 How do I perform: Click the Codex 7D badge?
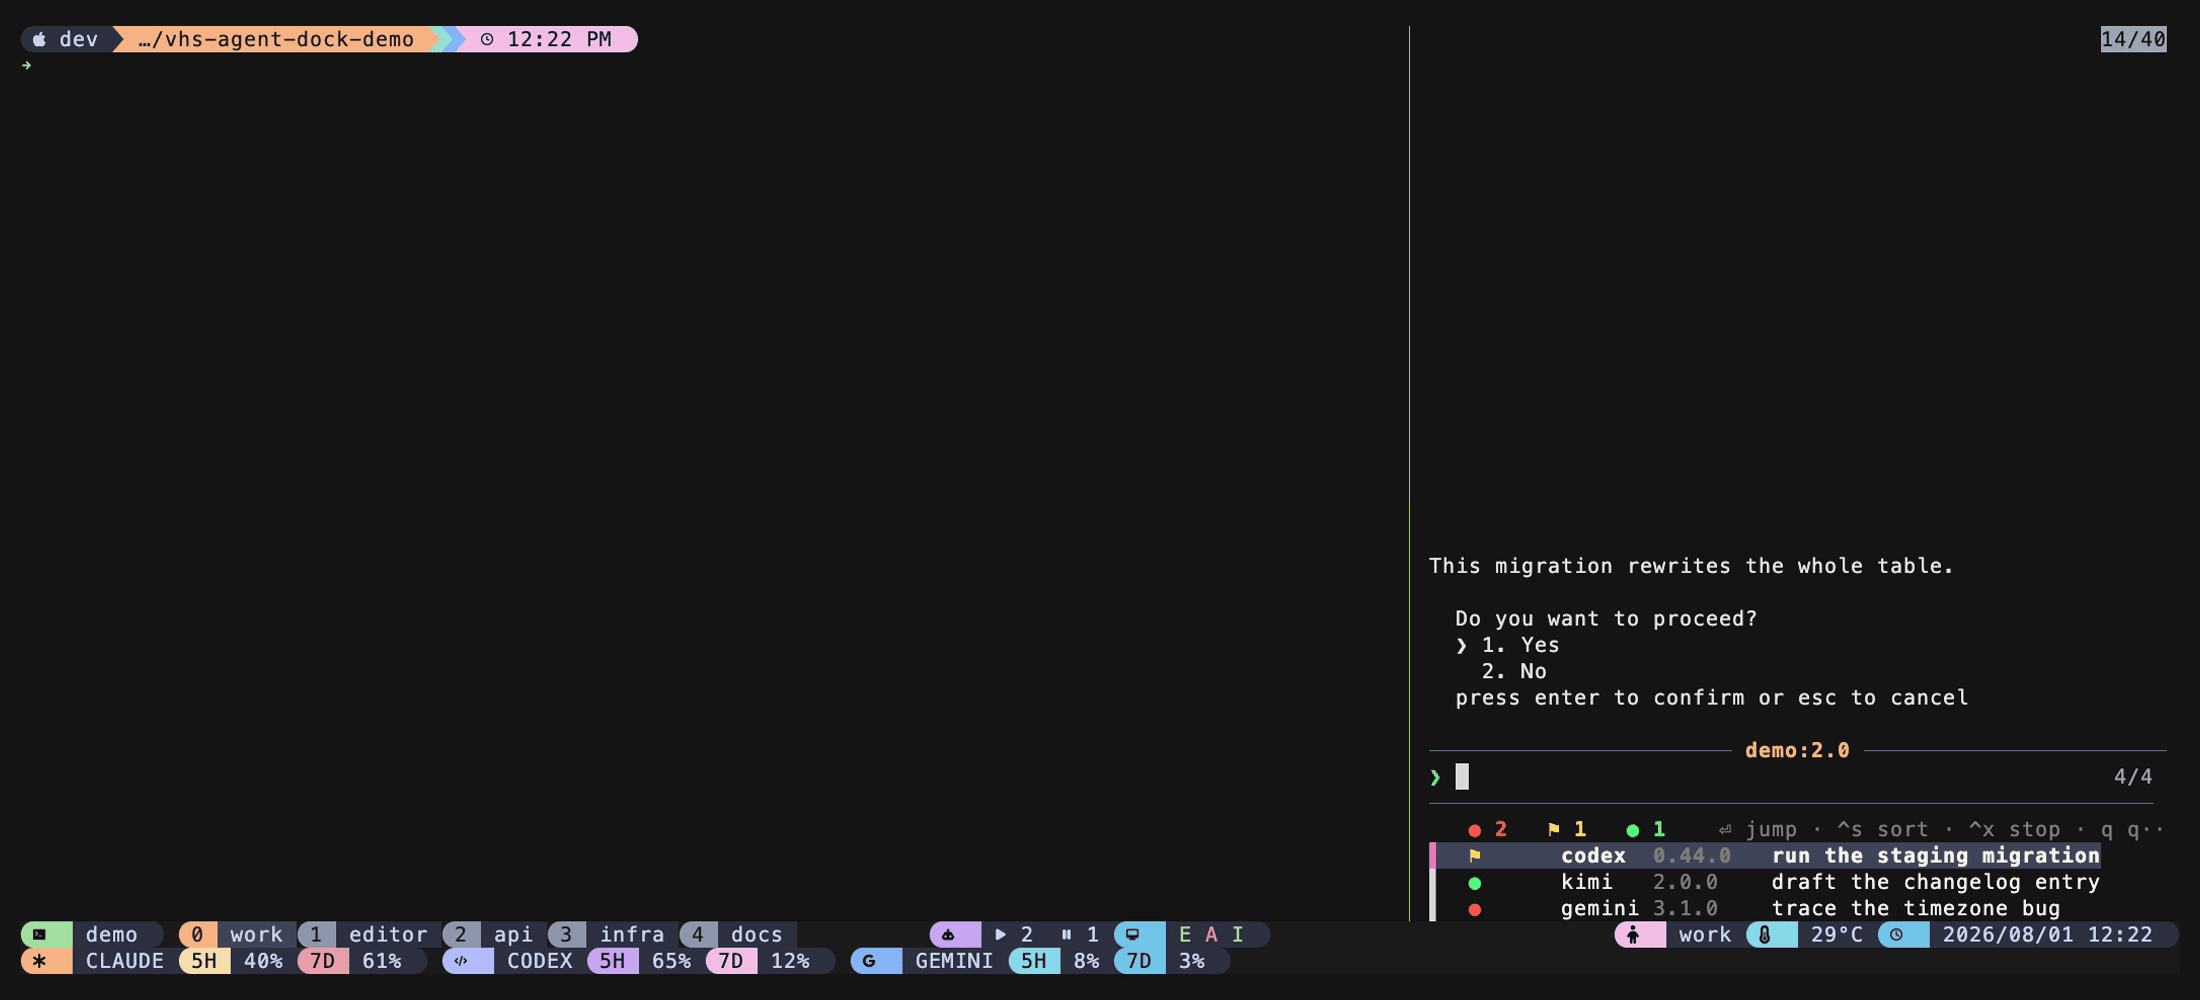point(731,961)
